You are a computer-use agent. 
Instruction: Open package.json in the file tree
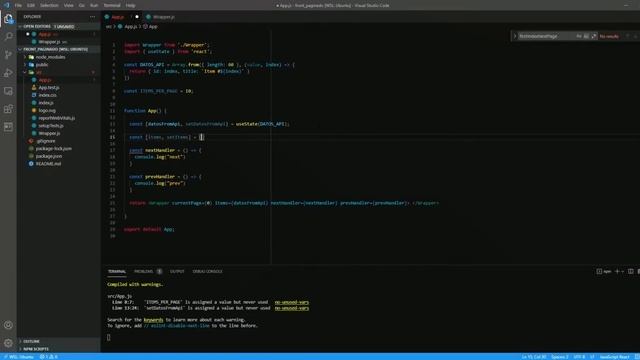coord(49,156)
